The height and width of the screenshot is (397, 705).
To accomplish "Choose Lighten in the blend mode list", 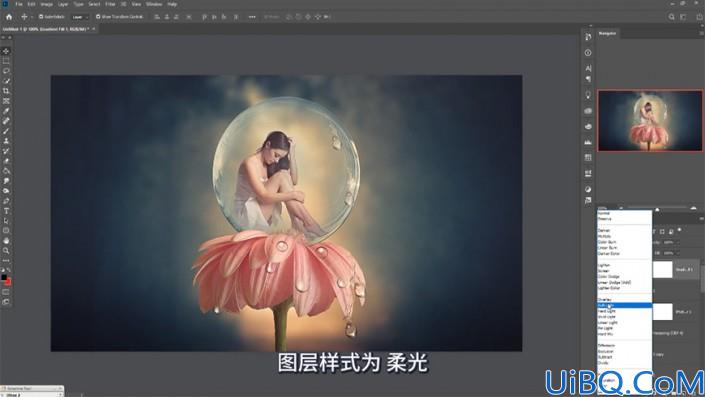I will click(x=624, y=265).
